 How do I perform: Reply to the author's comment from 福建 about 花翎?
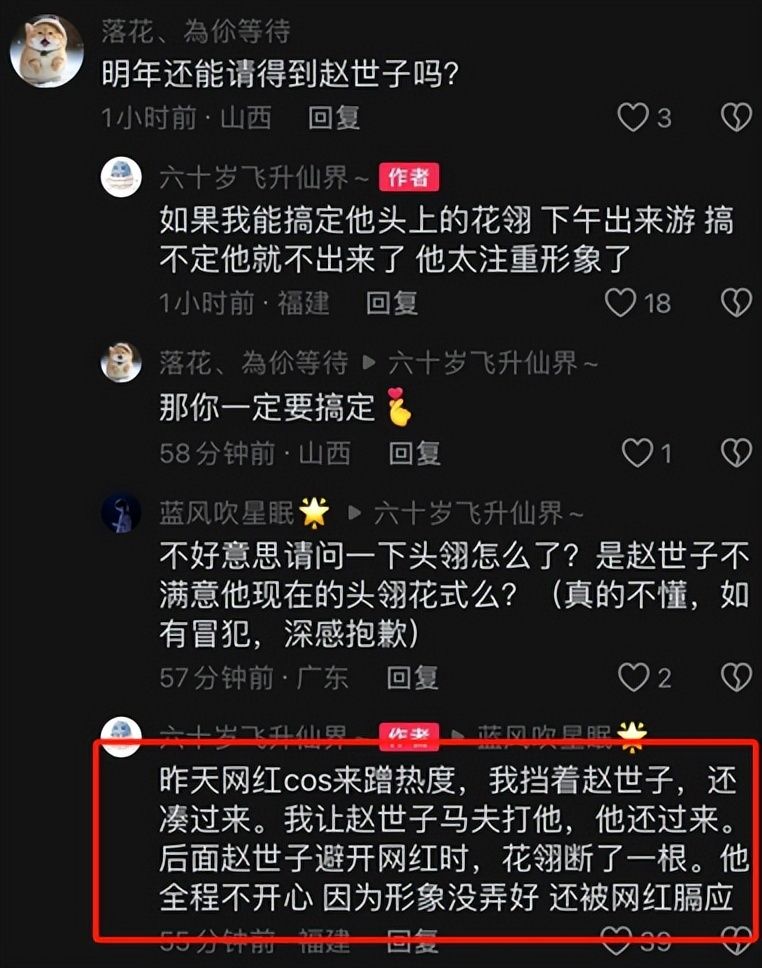point(391,303)
